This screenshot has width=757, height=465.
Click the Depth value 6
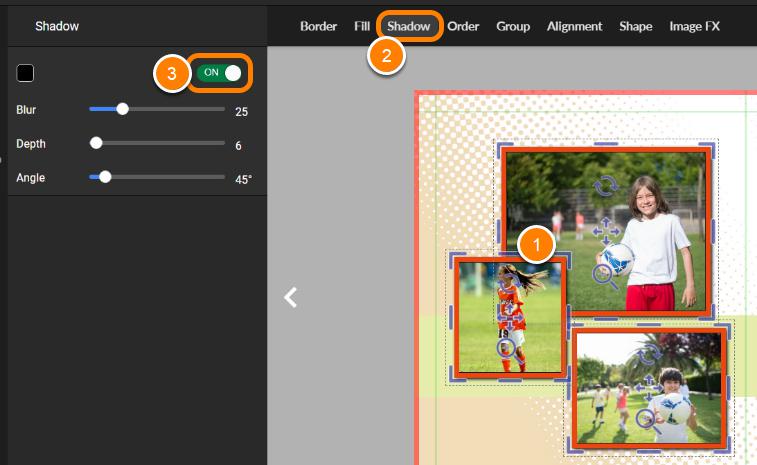tap(238, 145)
